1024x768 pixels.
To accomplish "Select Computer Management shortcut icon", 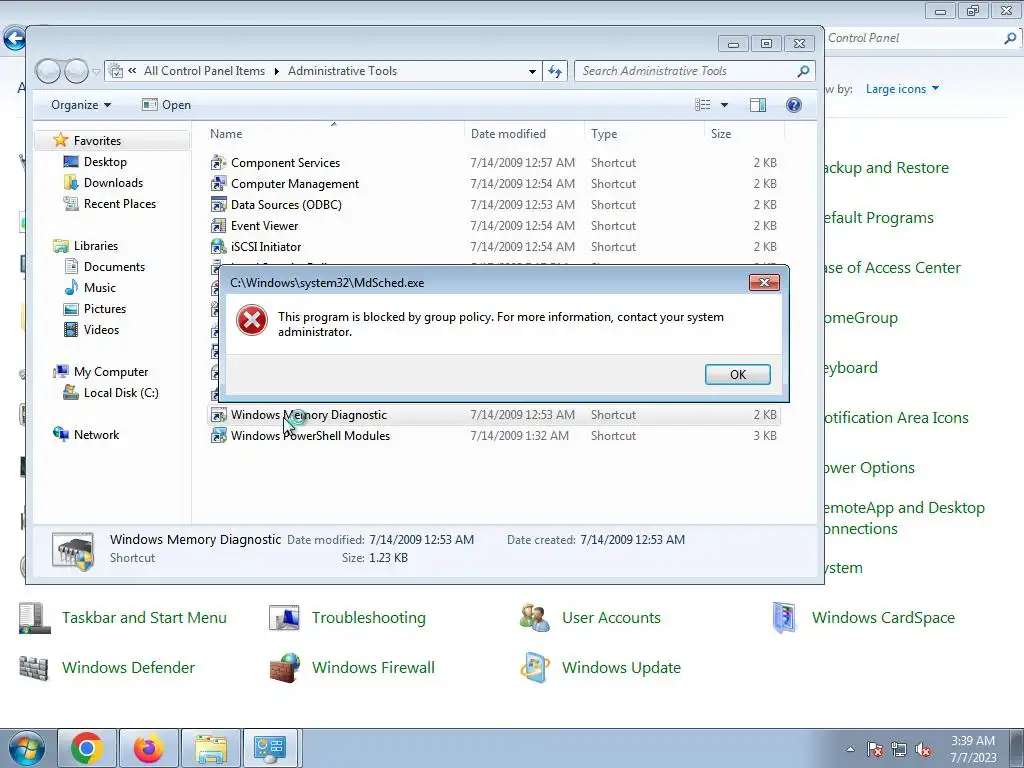I will (218, 184).
